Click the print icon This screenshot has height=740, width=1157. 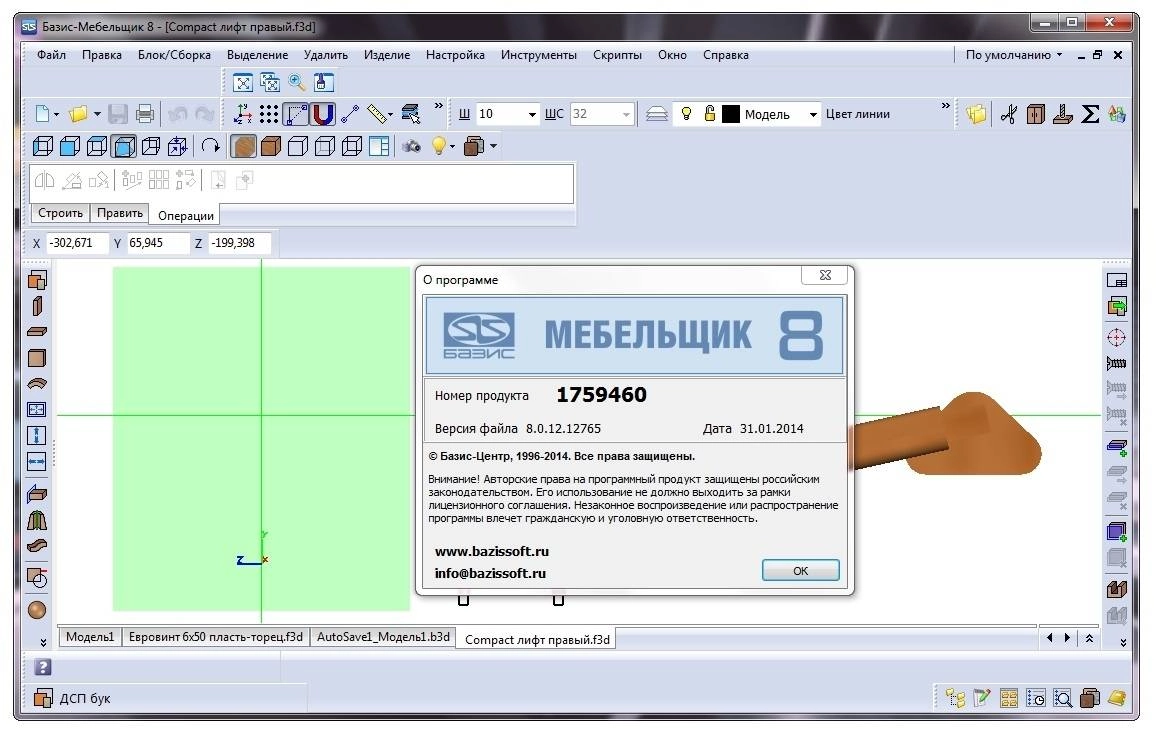(x=145, y=114)
